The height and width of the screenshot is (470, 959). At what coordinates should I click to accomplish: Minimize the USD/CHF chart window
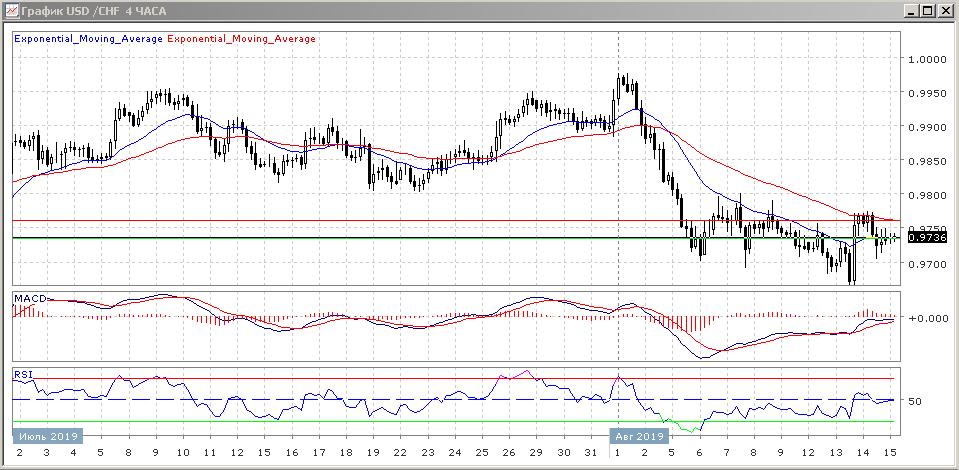[912, 11]
